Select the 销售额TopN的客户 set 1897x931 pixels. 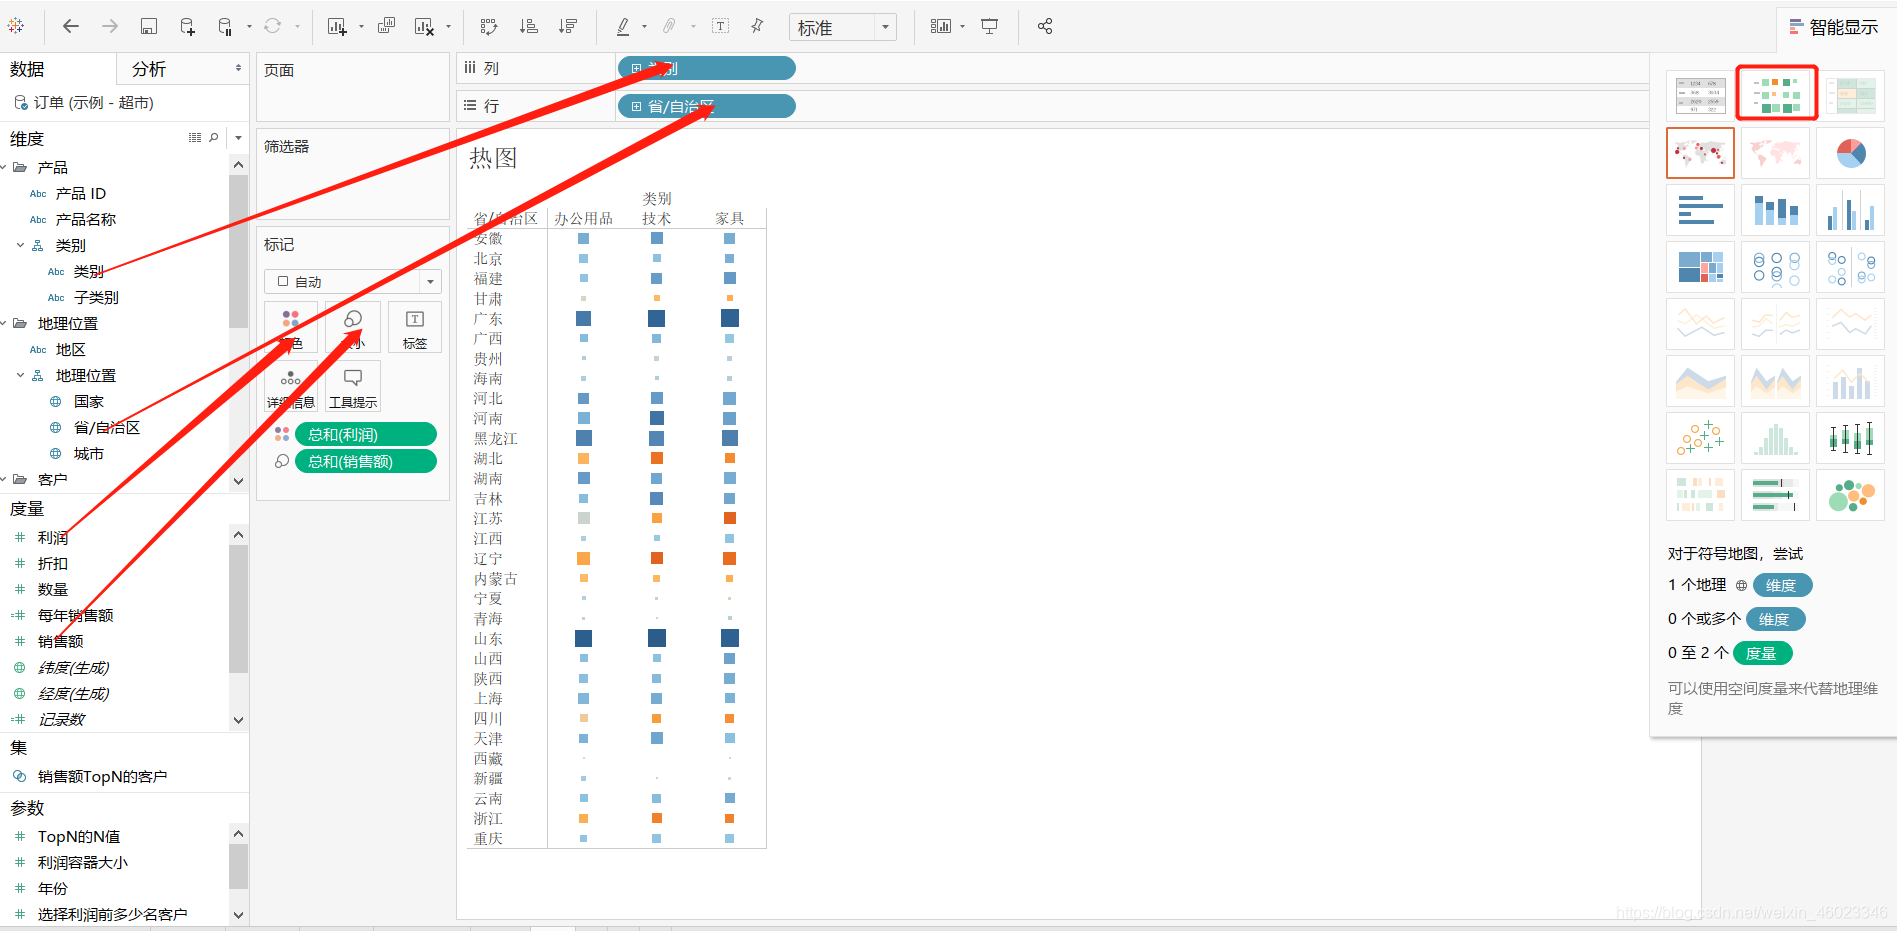point(102,776)
